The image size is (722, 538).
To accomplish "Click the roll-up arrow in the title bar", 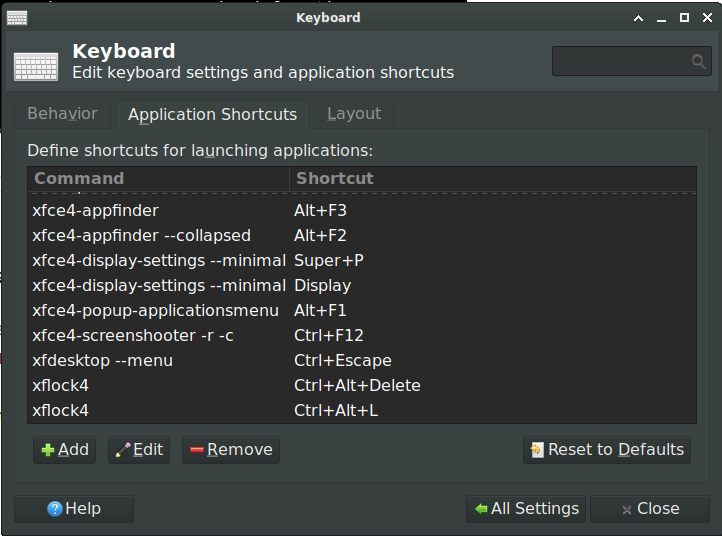I will click(638, 18).
